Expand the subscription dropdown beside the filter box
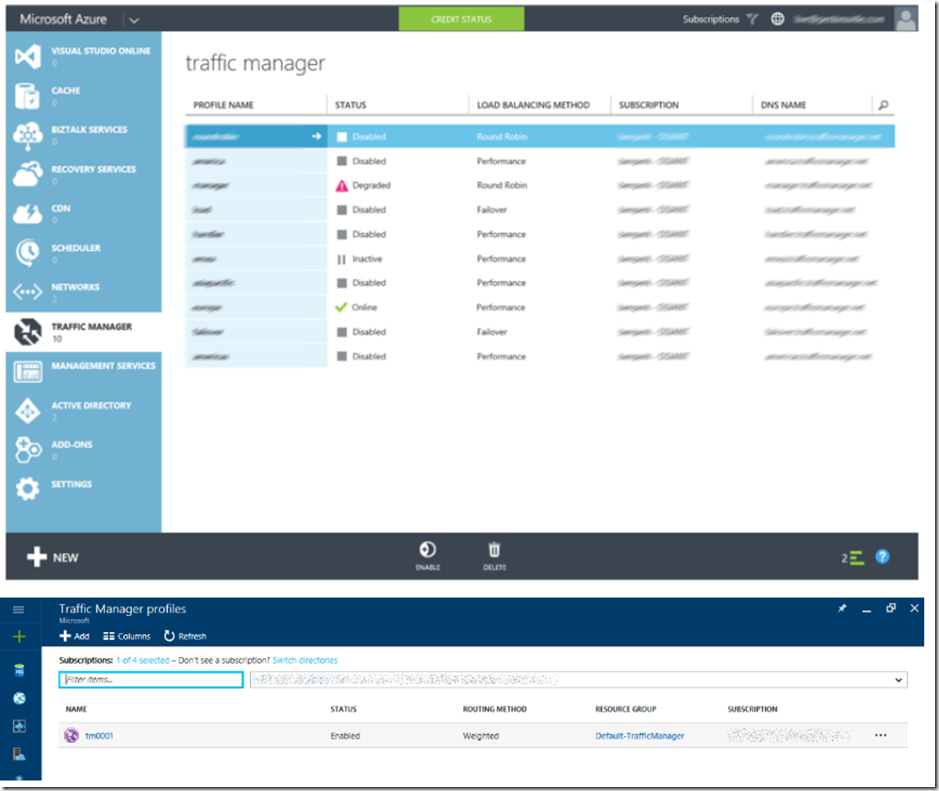The width and height of the screenshot is (939, 791). (898, 680)
